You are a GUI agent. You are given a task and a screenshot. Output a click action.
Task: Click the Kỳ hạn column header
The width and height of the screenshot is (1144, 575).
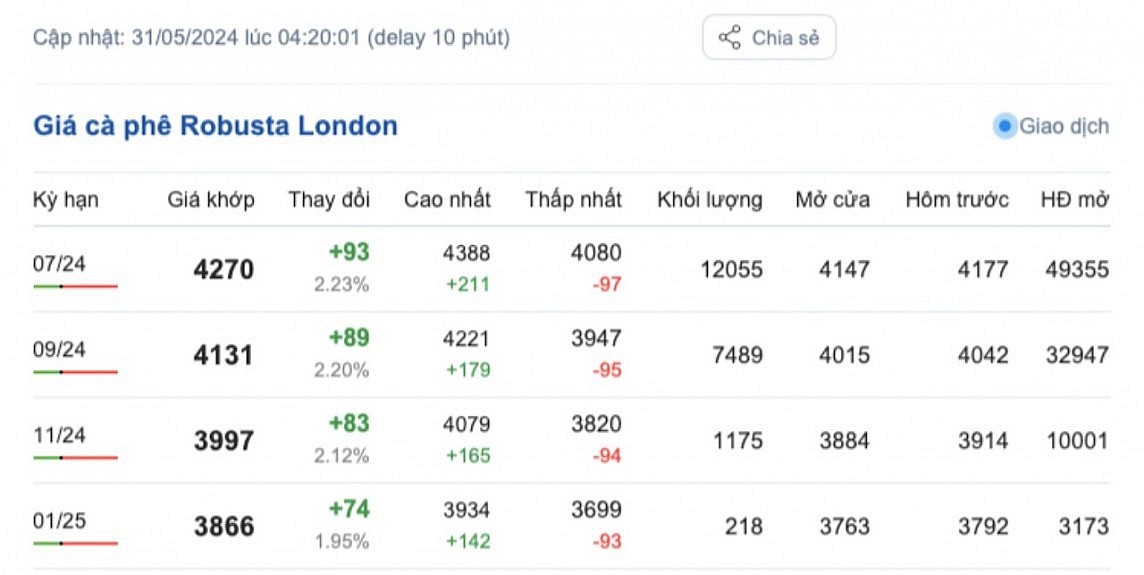pyautogui.click(x=66, y=199)
